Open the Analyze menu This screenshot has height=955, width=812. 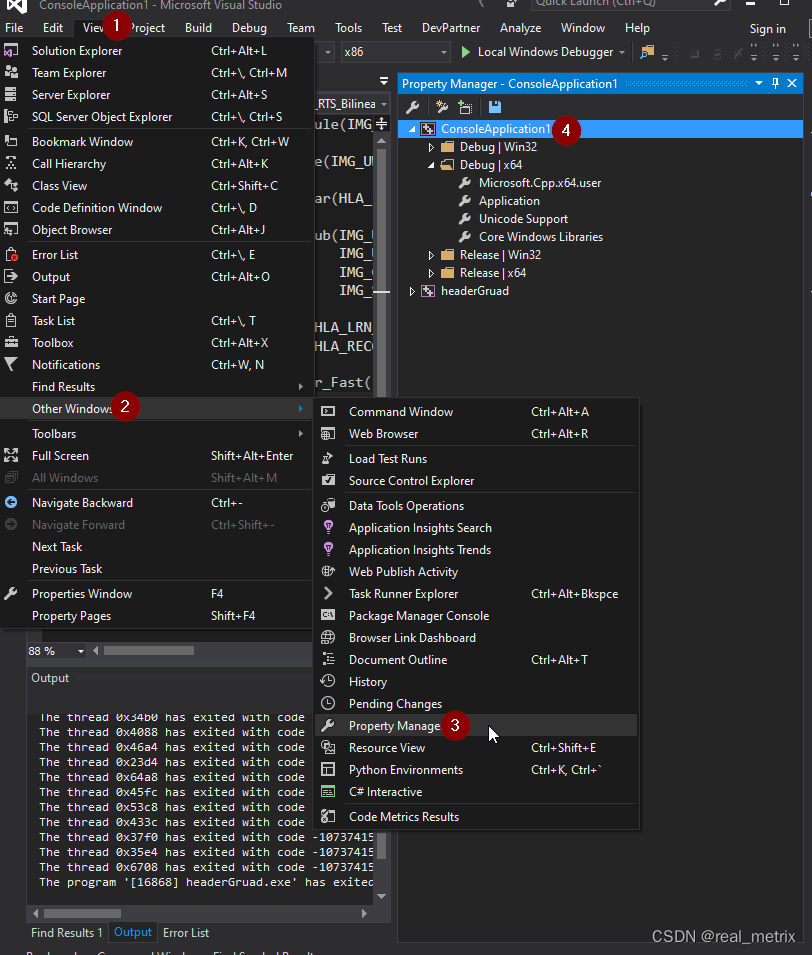click(x=520, y=28)
